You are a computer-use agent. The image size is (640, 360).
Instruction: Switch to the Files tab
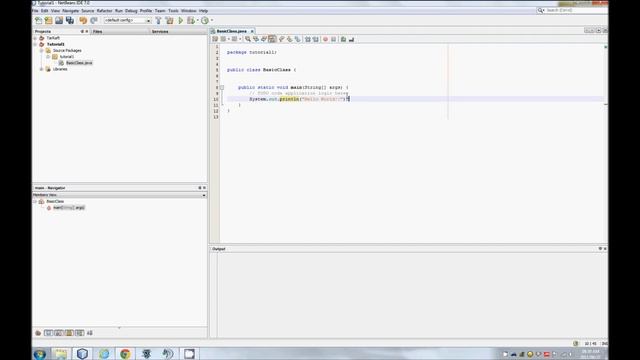[x=98, y=31]
